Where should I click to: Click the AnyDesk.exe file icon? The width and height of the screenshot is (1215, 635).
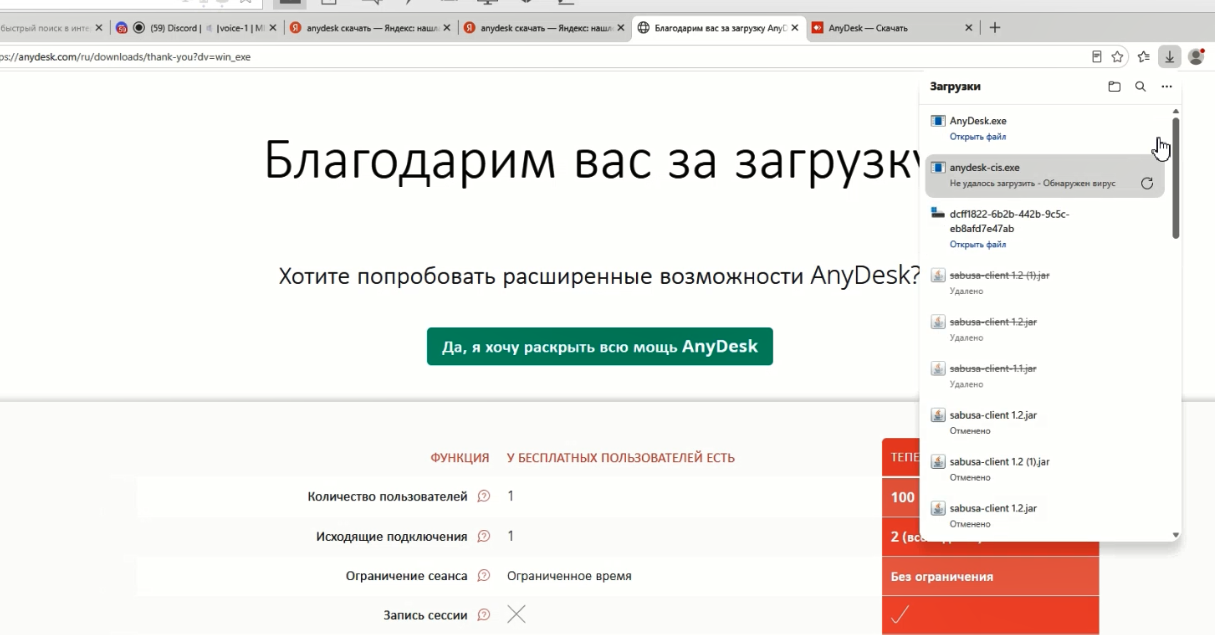(938, 121)
